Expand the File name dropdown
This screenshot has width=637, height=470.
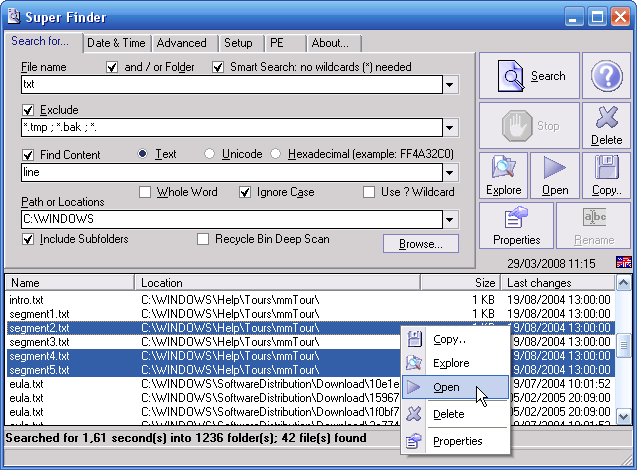pos(451,85)
